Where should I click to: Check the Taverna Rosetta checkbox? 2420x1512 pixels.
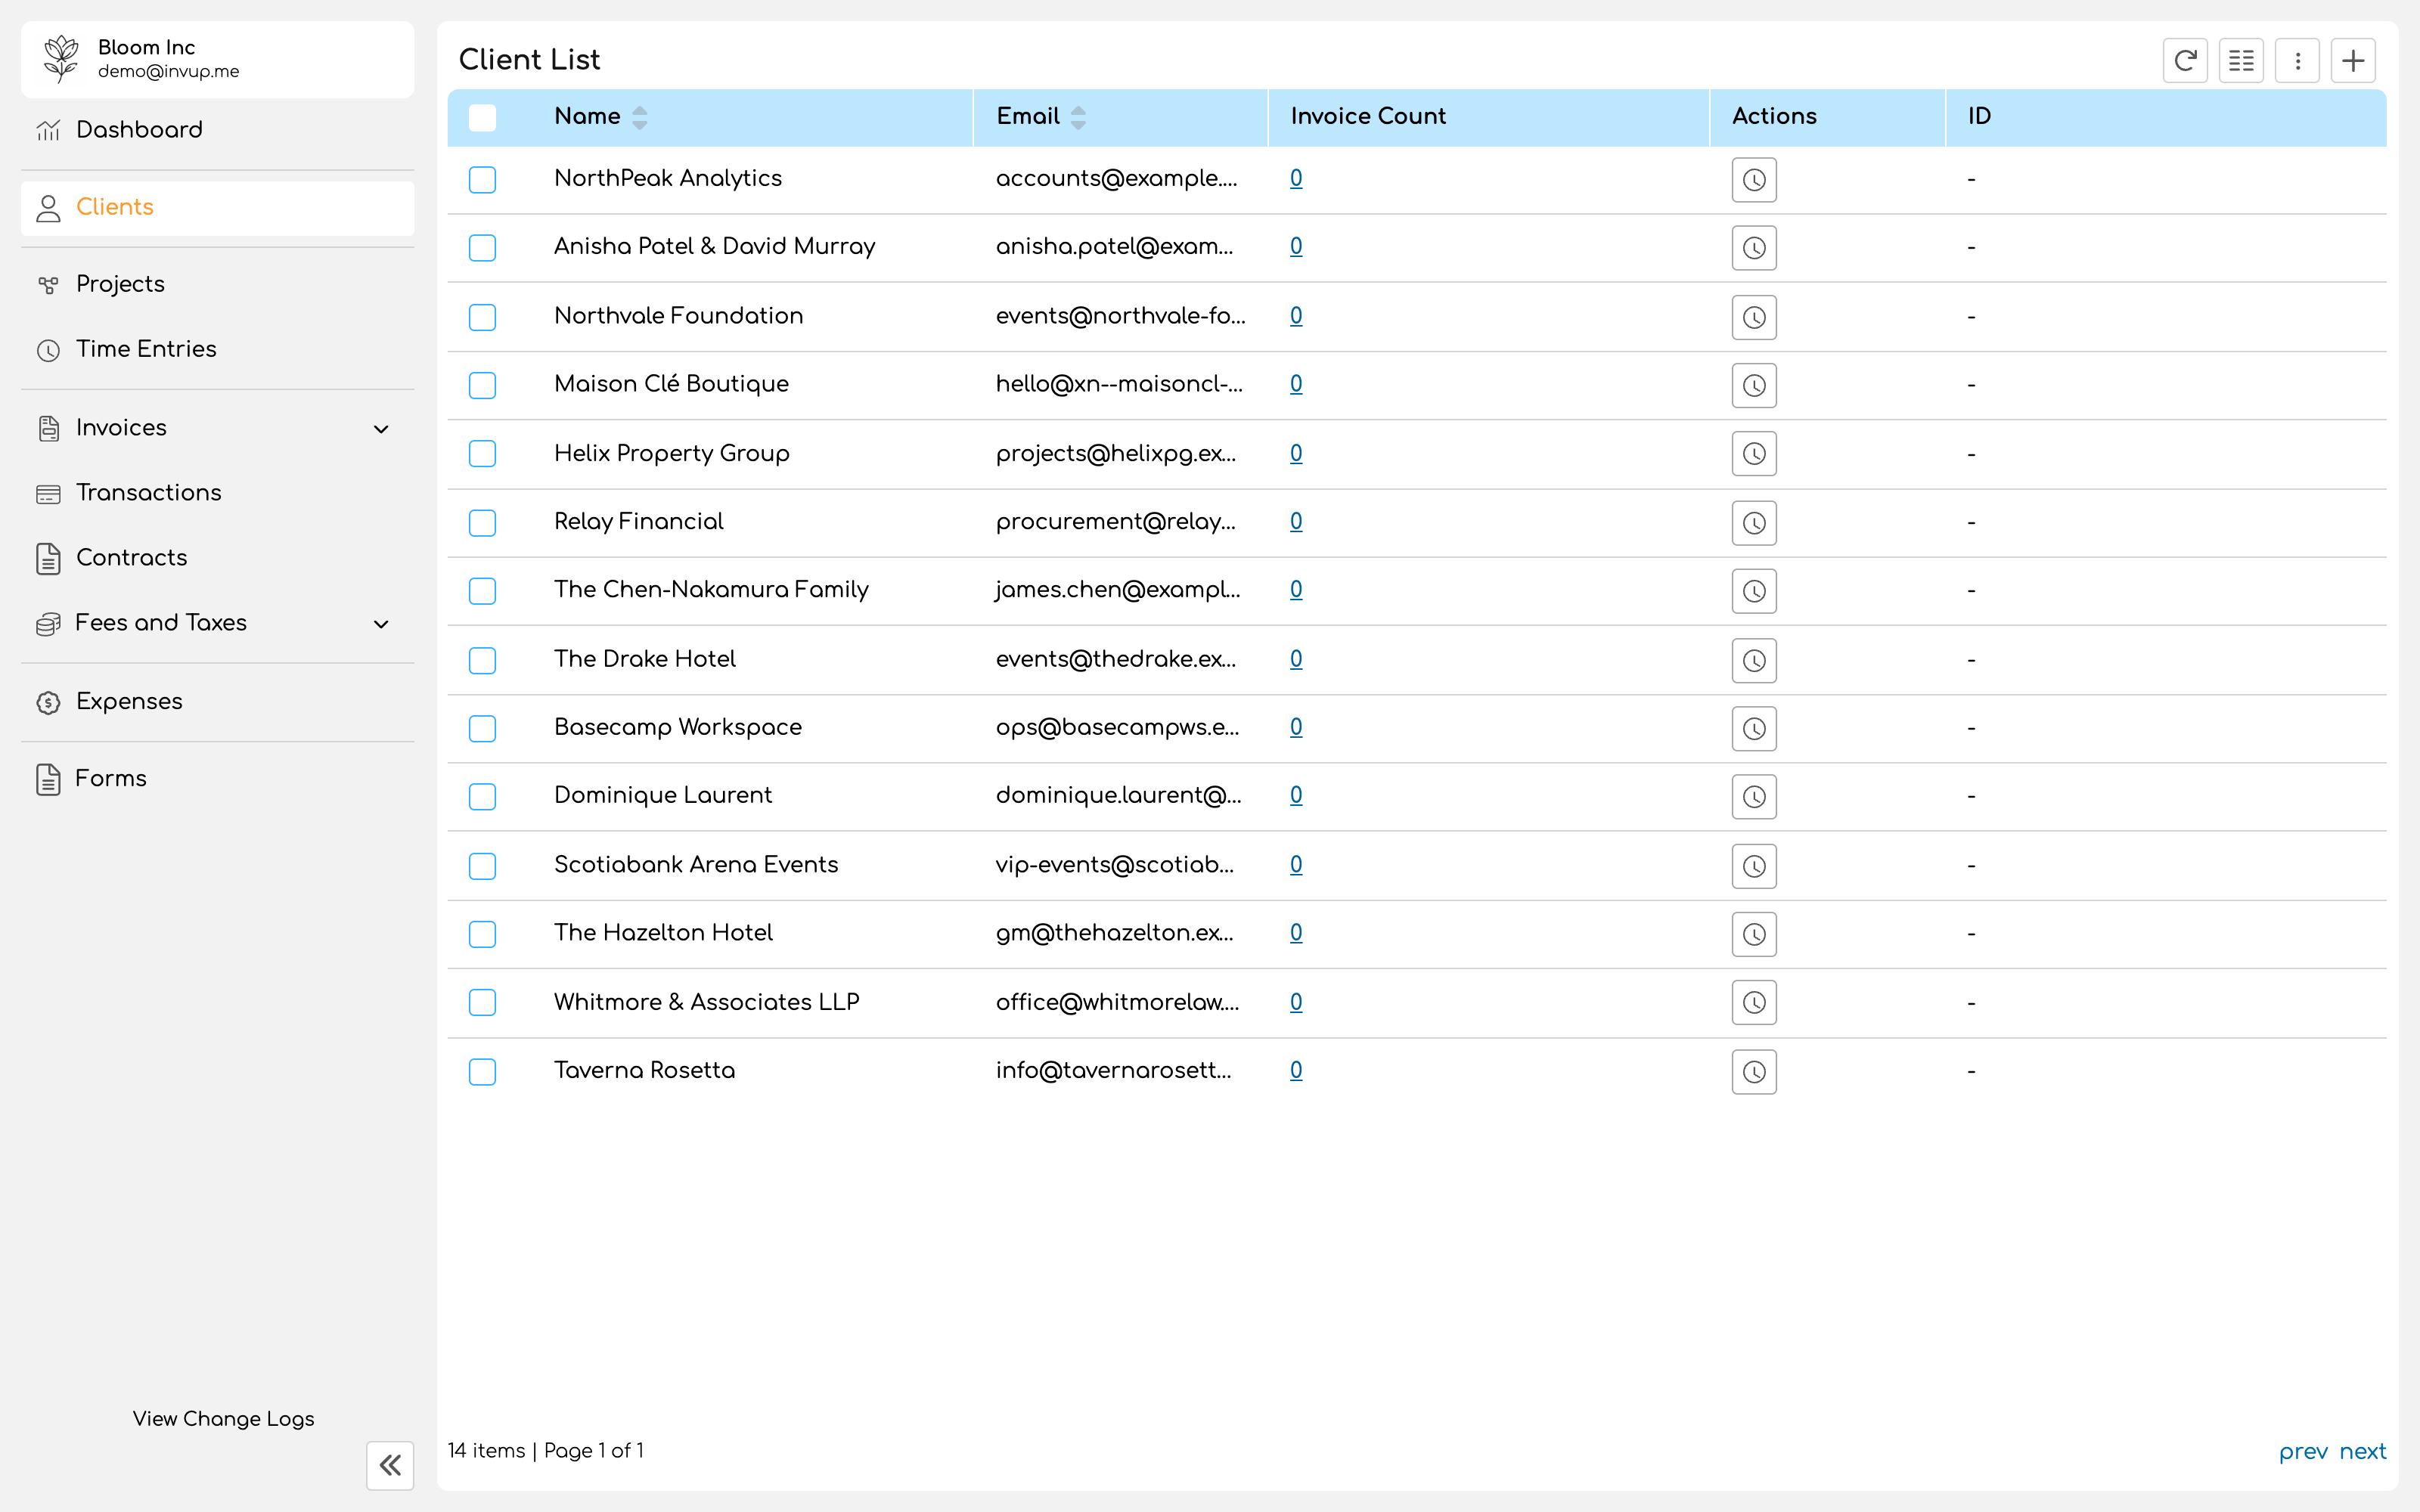[x=482, y=1071]
